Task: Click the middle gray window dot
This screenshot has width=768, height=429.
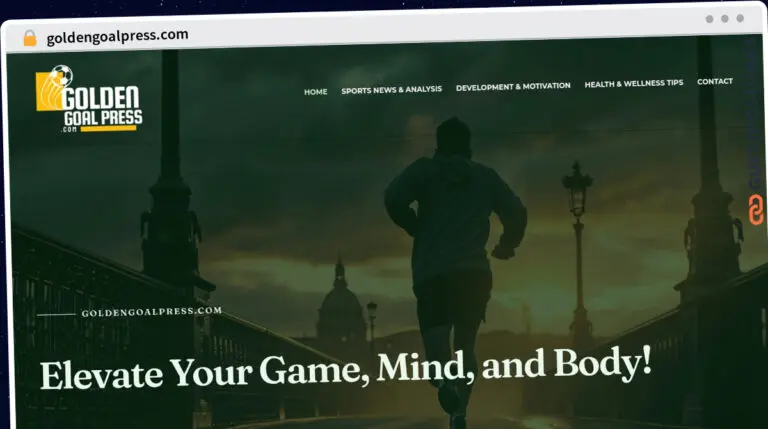Action: pyautogui.click(x=725, y=19)
